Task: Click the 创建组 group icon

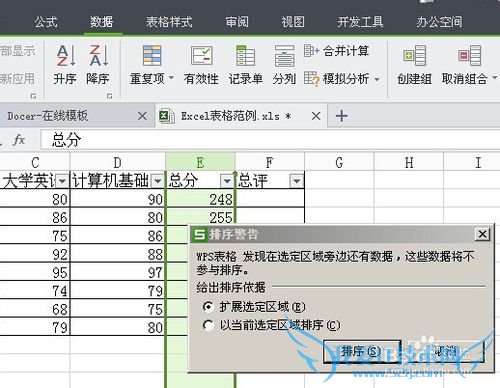Action: pos(414,55)
